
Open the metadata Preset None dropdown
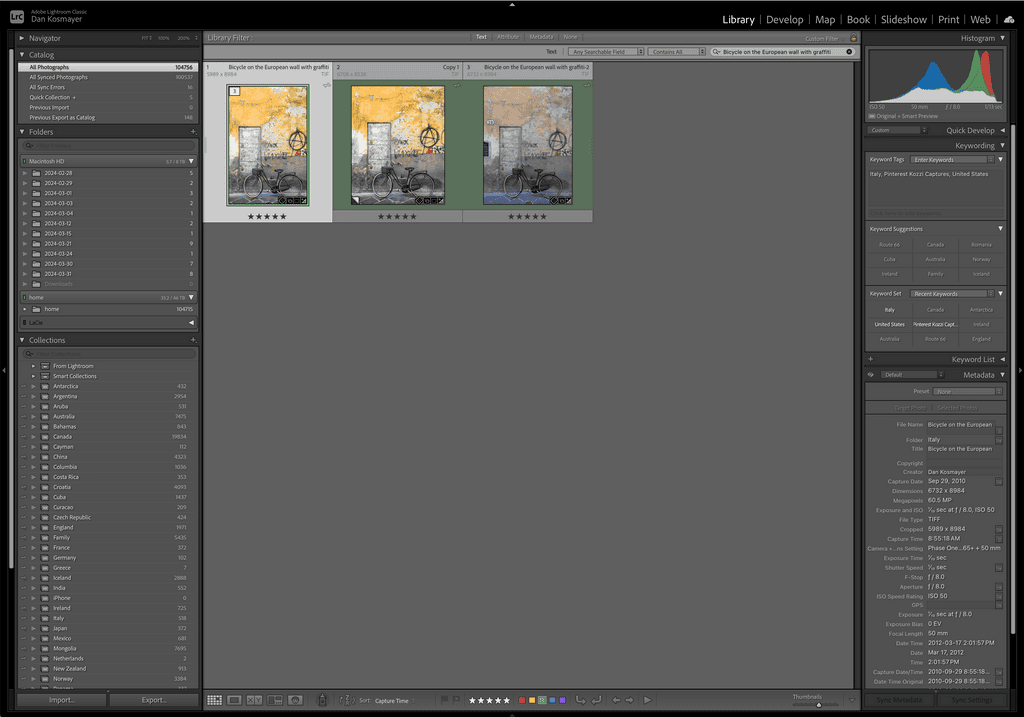[x=967, y=392]
